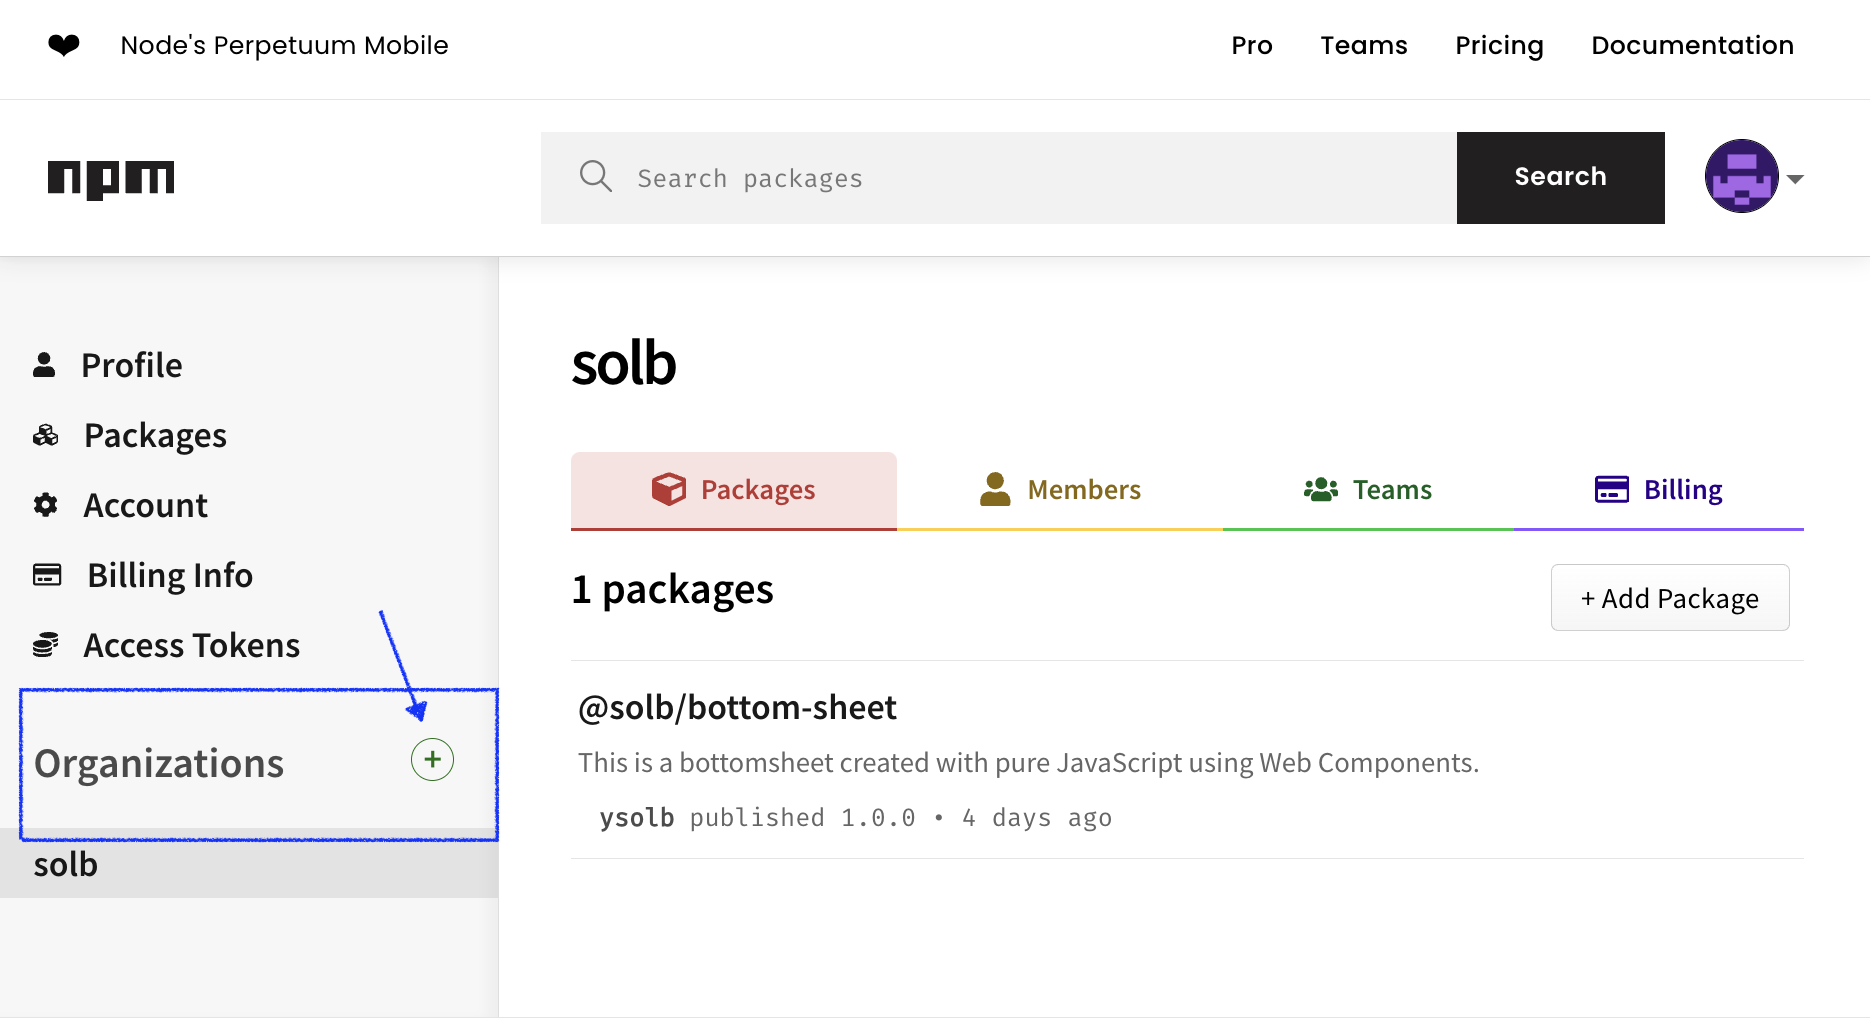Select the Billing tab

pyautogui.click(x=1658, y=490)
